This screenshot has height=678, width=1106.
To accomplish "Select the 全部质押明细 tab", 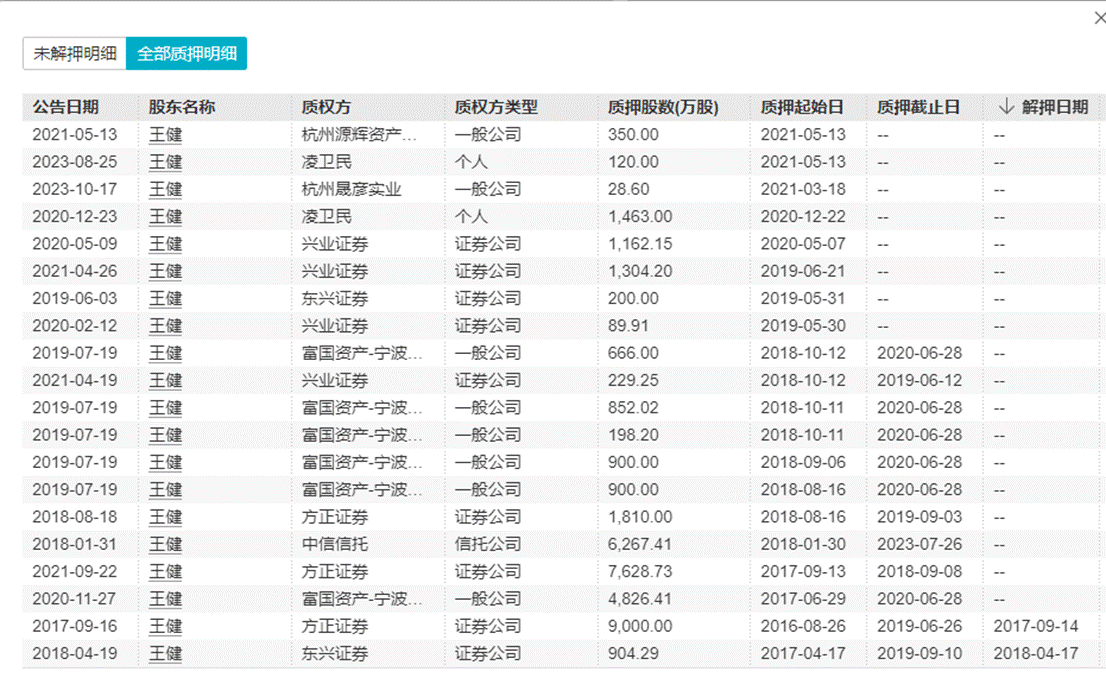I will click(x=186, y=54).
